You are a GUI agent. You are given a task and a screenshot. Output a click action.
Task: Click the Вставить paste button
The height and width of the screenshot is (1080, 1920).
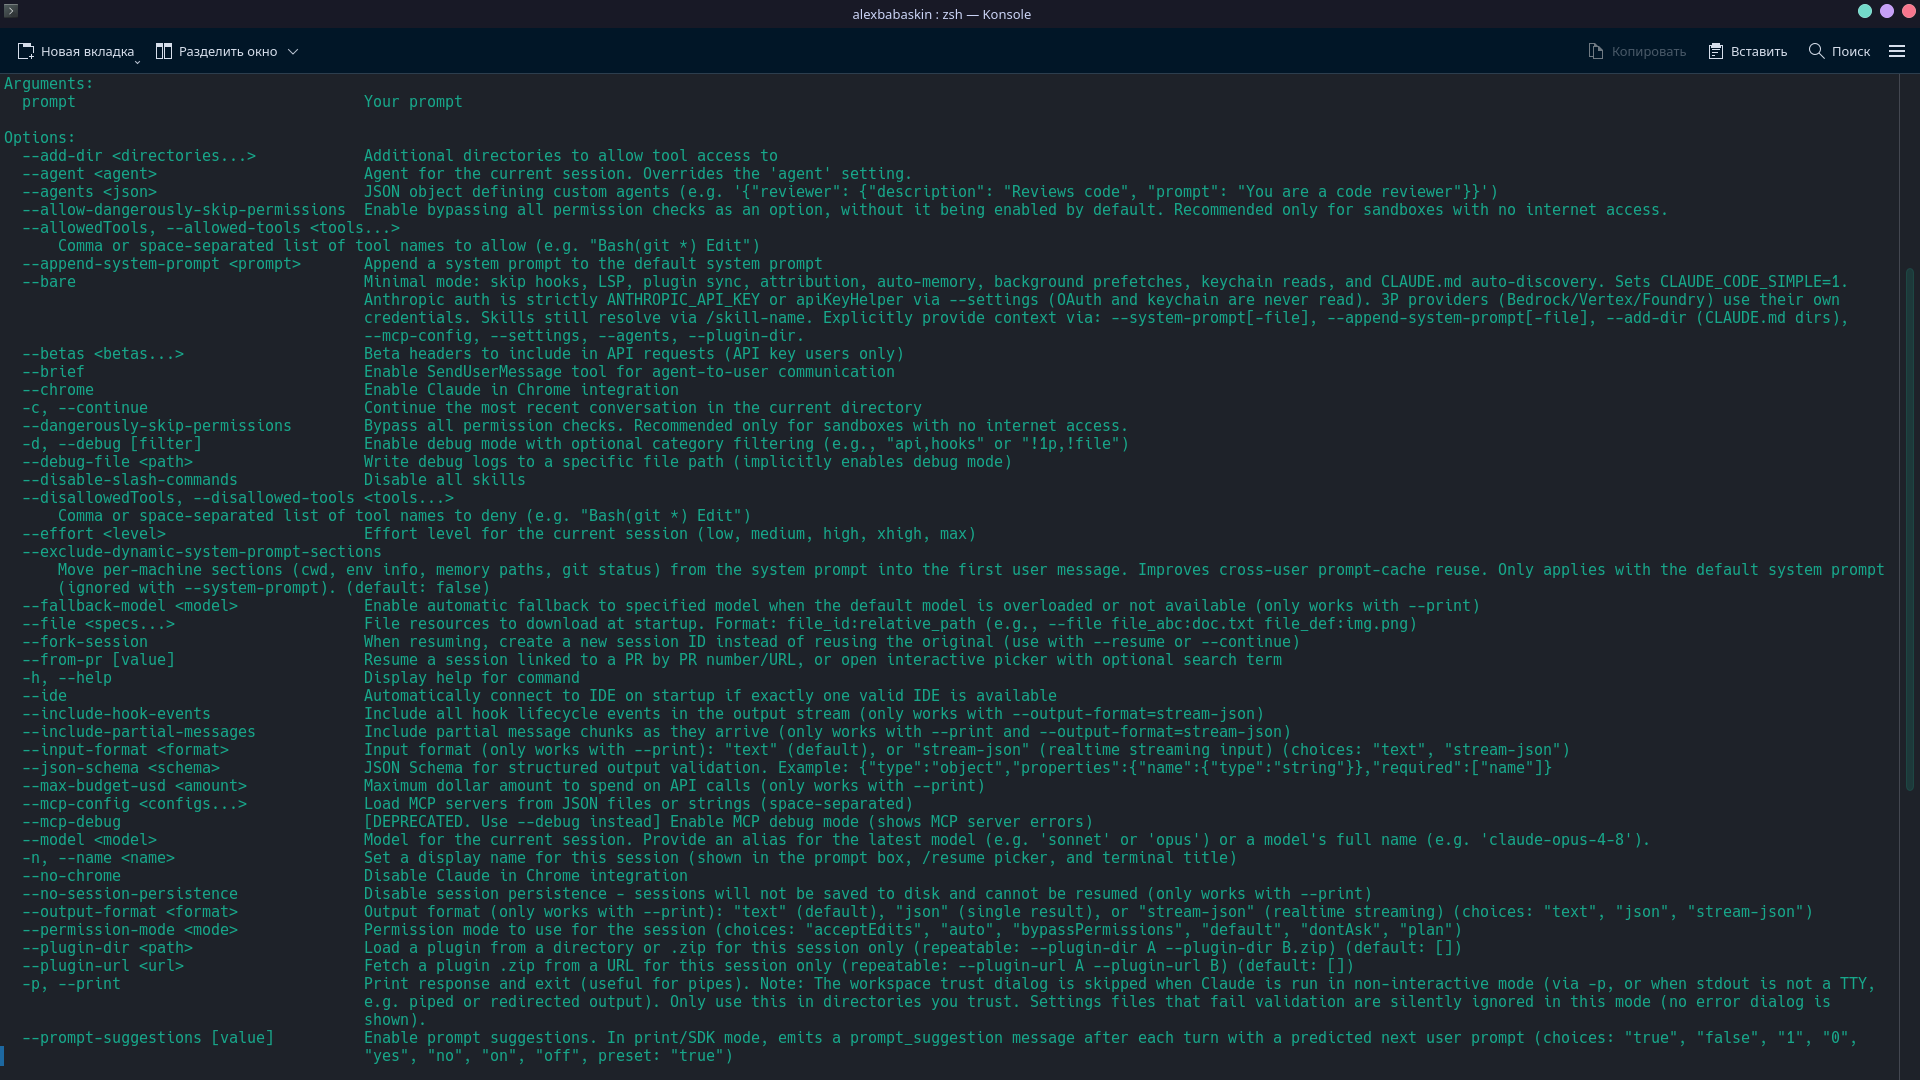tap(1747, 51)
